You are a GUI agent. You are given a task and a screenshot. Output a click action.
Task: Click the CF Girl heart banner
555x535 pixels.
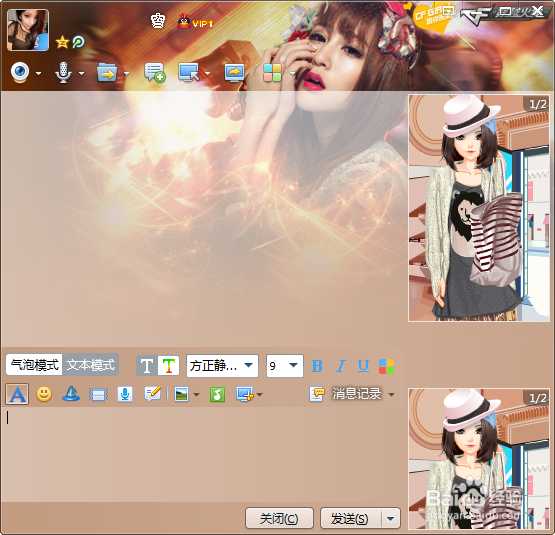tap(434, 18)
